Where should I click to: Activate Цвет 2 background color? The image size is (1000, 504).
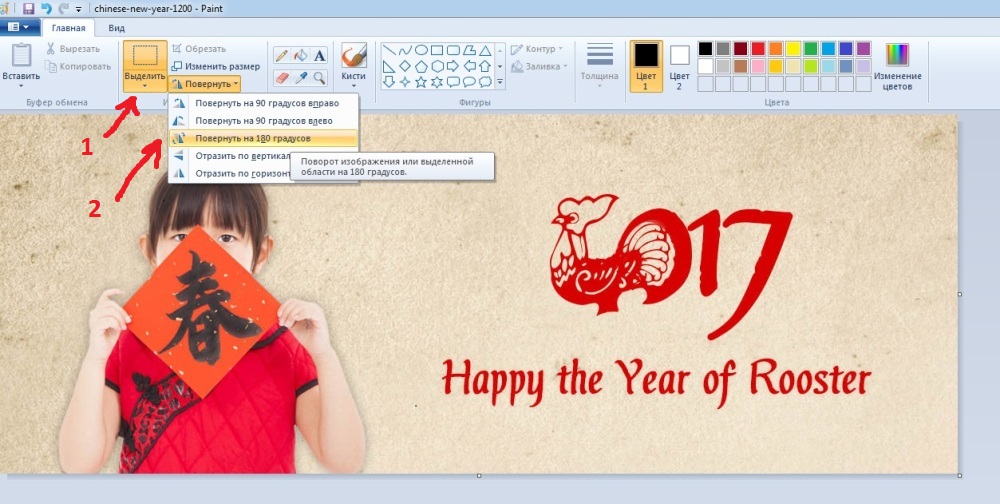click(680, 65)
